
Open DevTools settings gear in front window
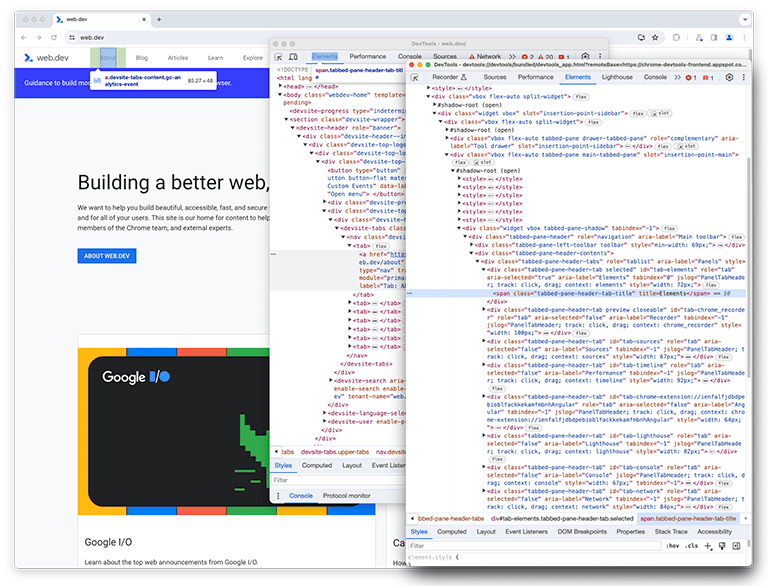point(729,77)
